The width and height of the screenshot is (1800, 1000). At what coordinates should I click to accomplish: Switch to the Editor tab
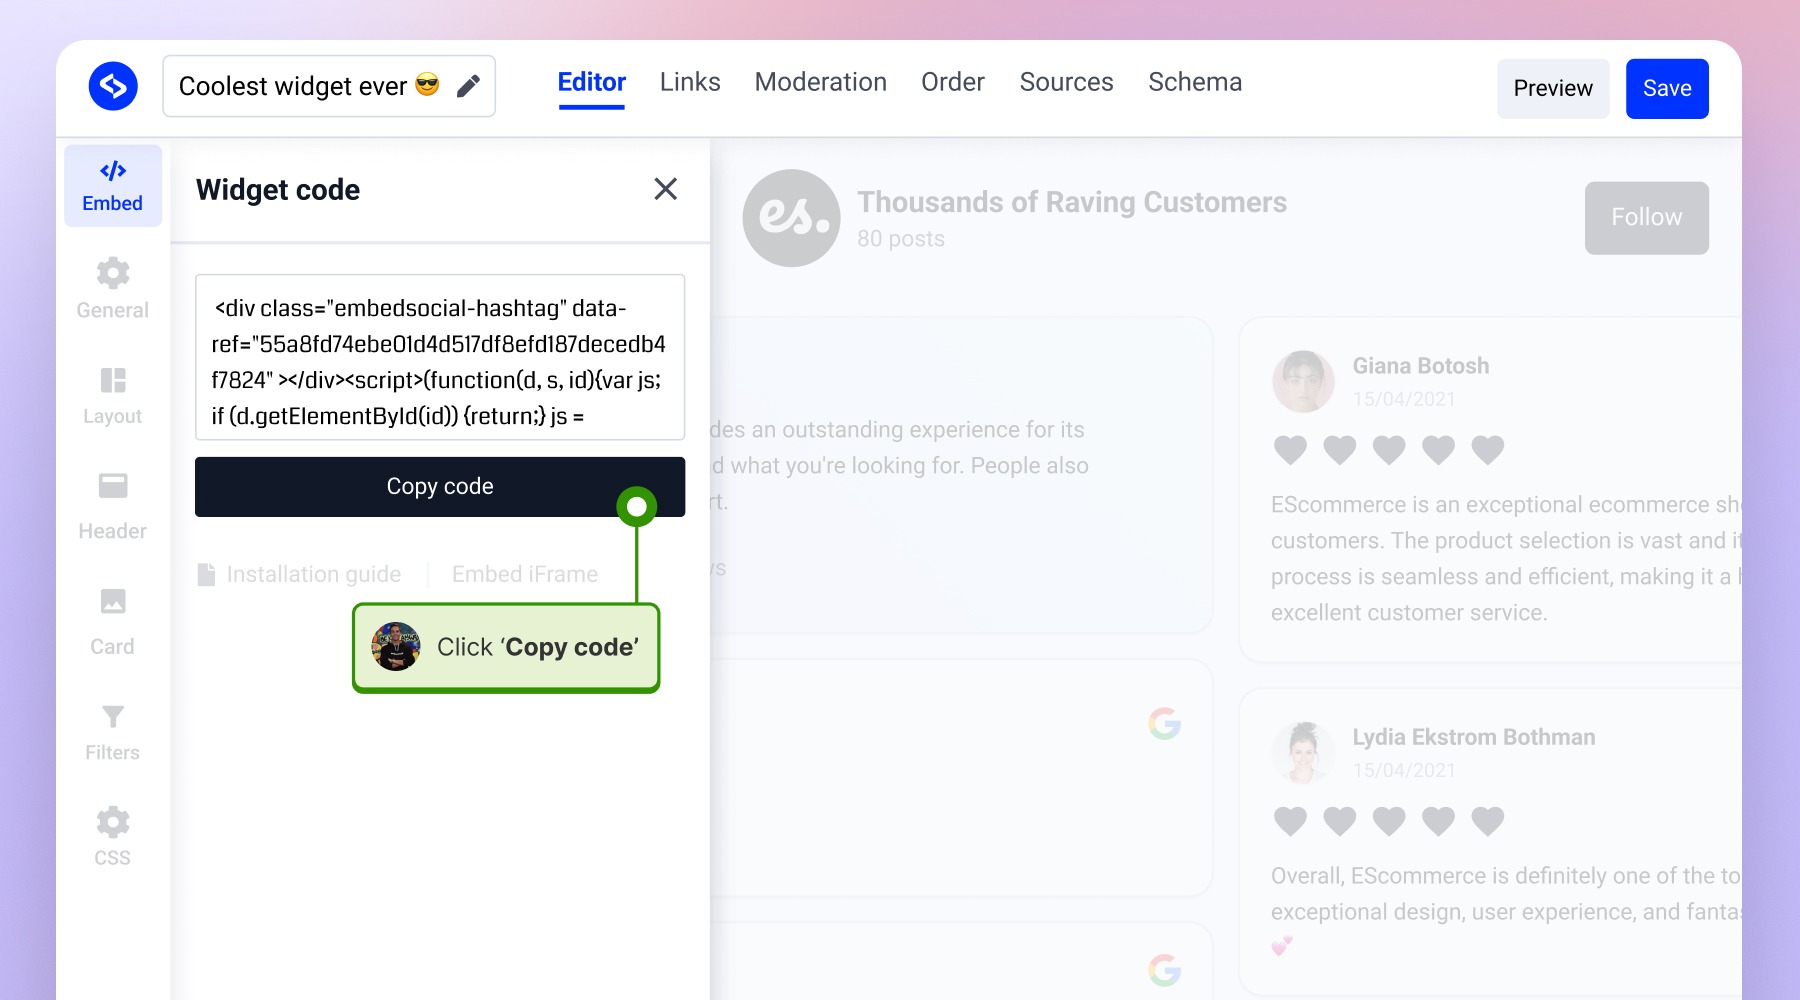pyautogui.click(x=592, y=83)
